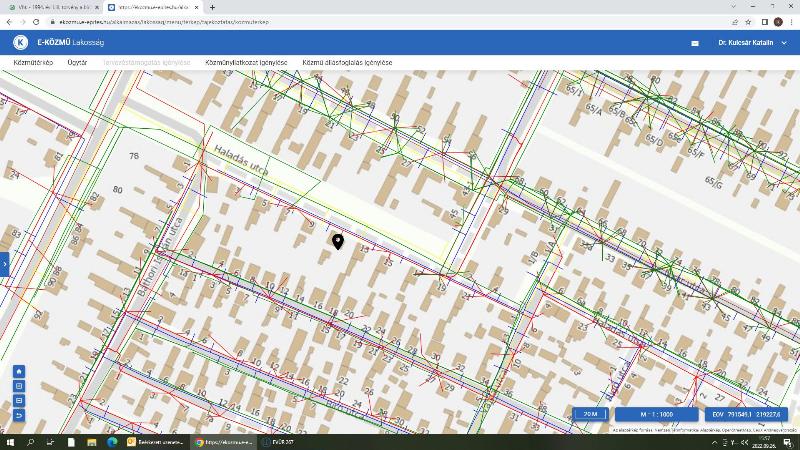The image size is (800, 450).
Task: Switch to Outlook taskbar window
Action: pos(156,442)
